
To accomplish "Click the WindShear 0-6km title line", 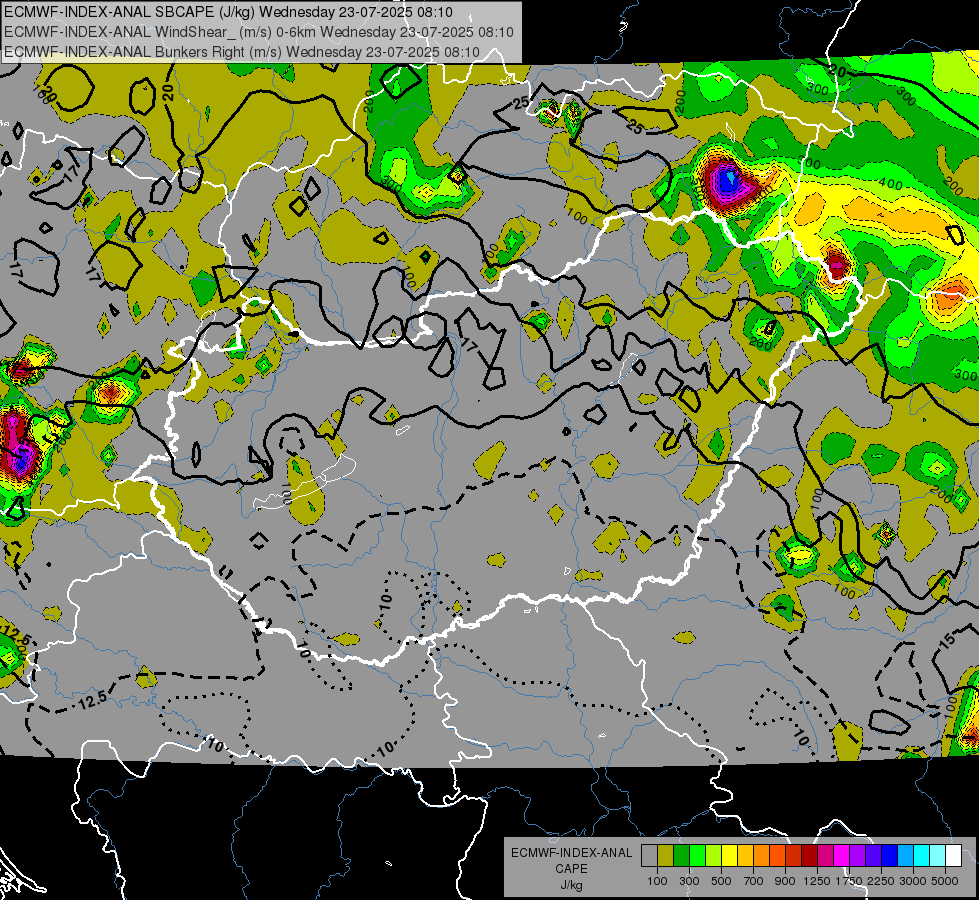I will point(258,32).
